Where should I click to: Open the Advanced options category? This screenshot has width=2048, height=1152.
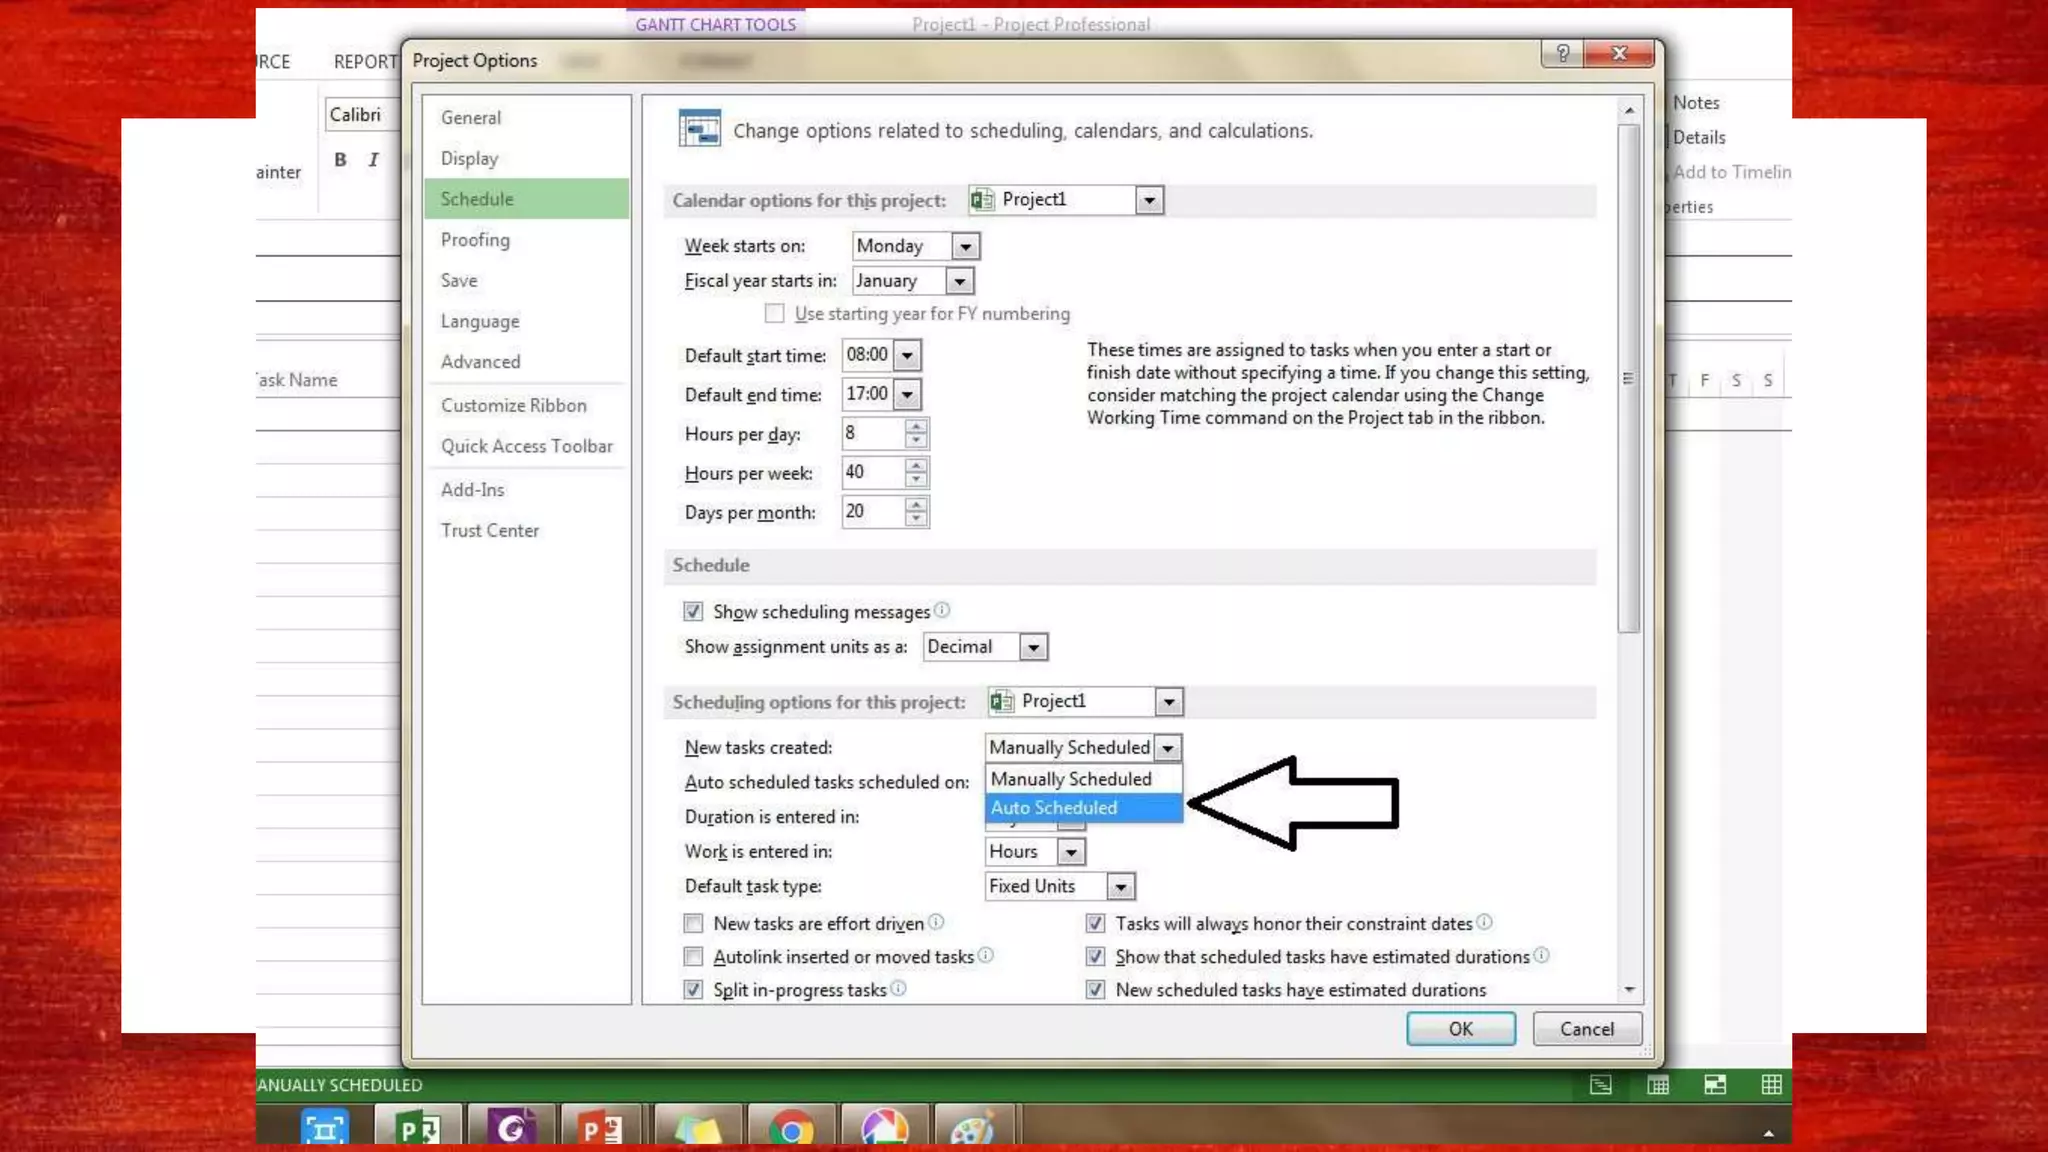[480, 362]
